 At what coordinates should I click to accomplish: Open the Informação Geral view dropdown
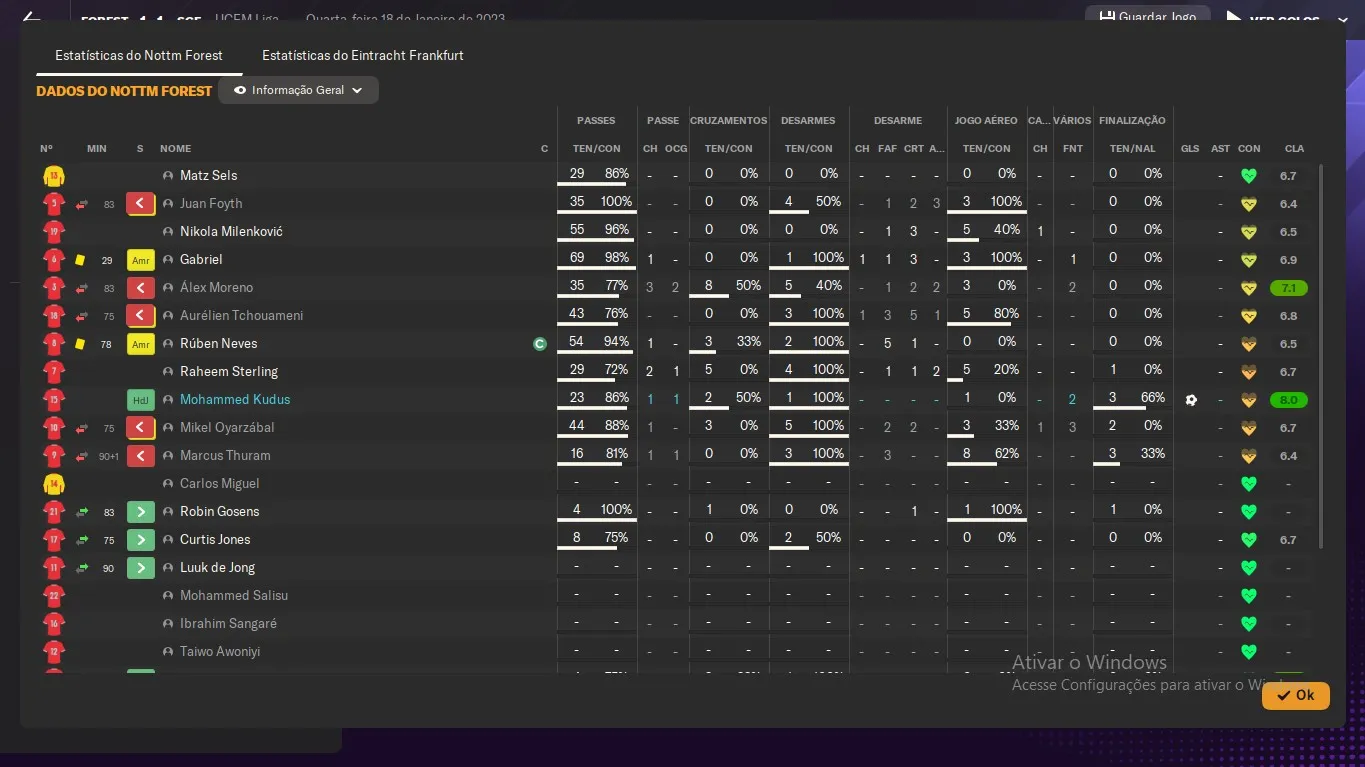pos(298,90)
